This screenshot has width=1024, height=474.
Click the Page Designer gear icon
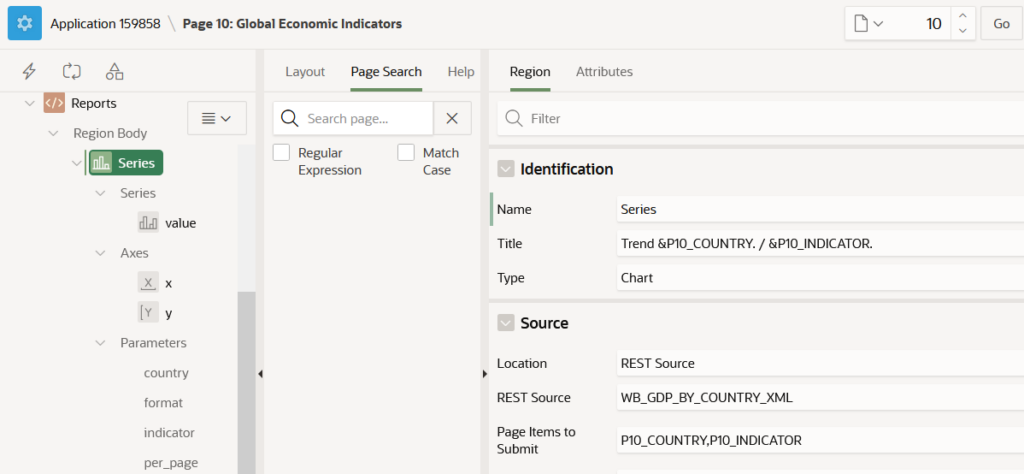pyautogui.click(x=24, y=23)
